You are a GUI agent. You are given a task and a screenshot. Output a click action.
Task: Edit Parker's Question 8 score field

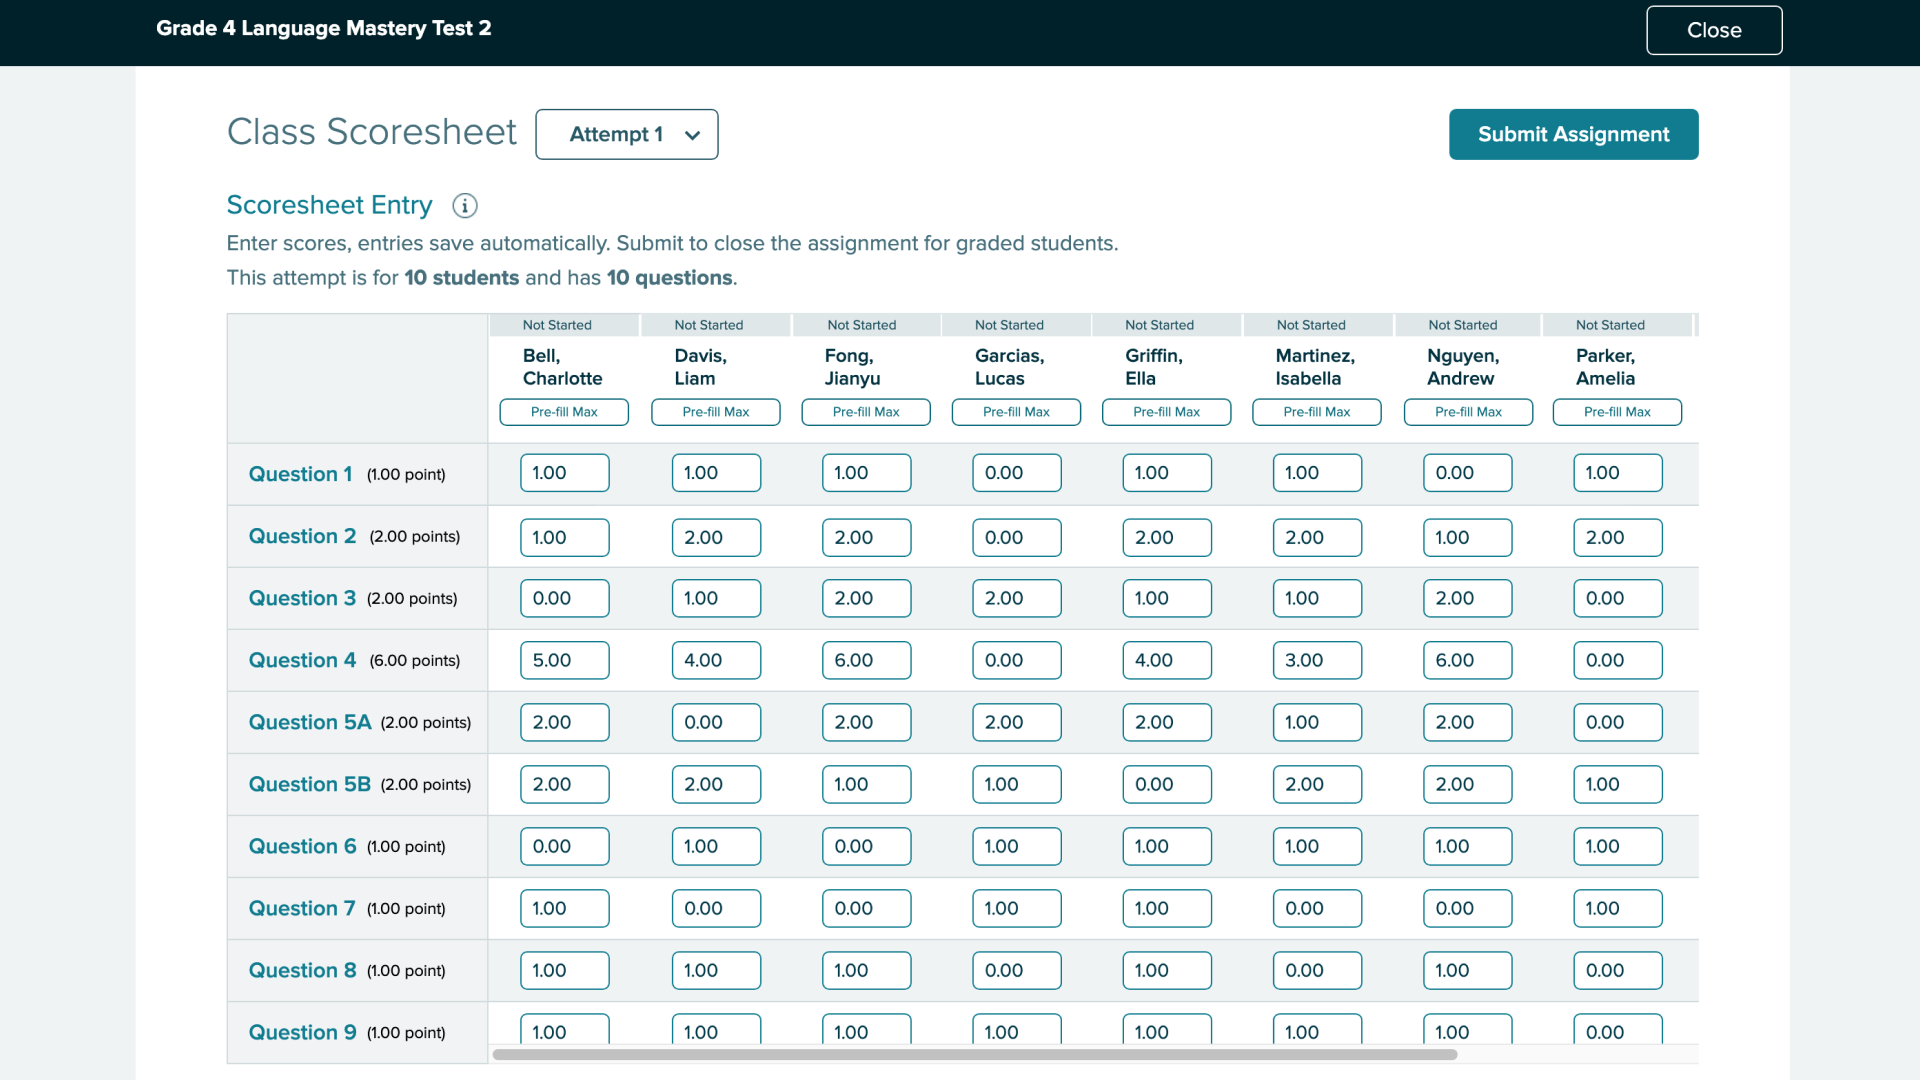click(1617, 970)
